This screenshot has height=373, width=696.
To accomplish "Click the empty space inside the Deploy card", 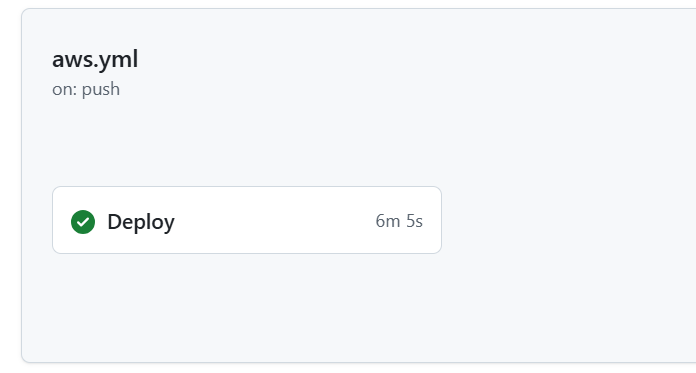I will [275, 221].
